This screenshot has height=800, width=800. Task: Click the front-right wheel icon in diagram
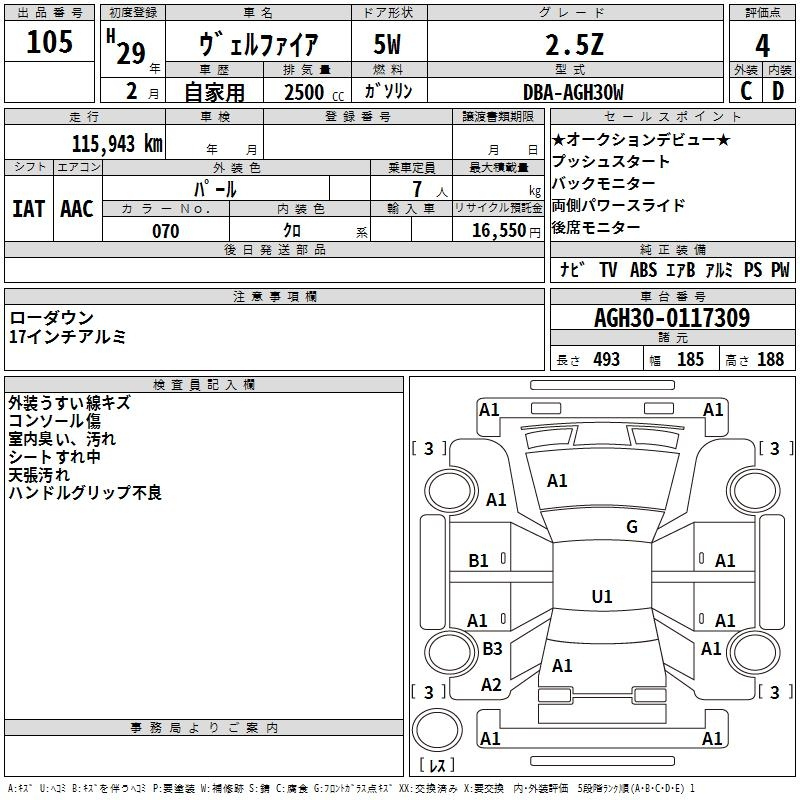753,491
